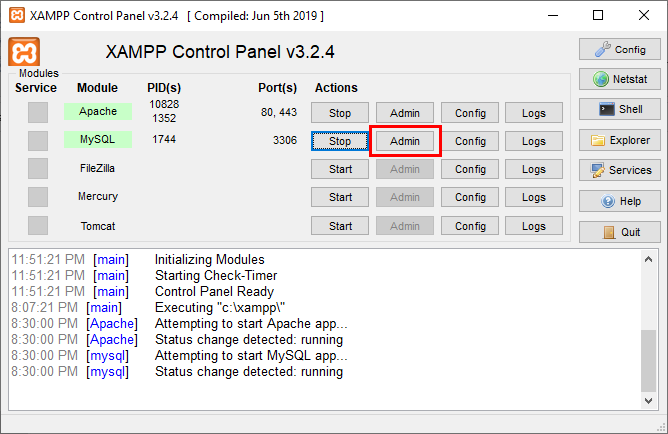Click the Apache module label
Image resolution: width=668 pixels, height=434 pixels.
click(98, 111)
